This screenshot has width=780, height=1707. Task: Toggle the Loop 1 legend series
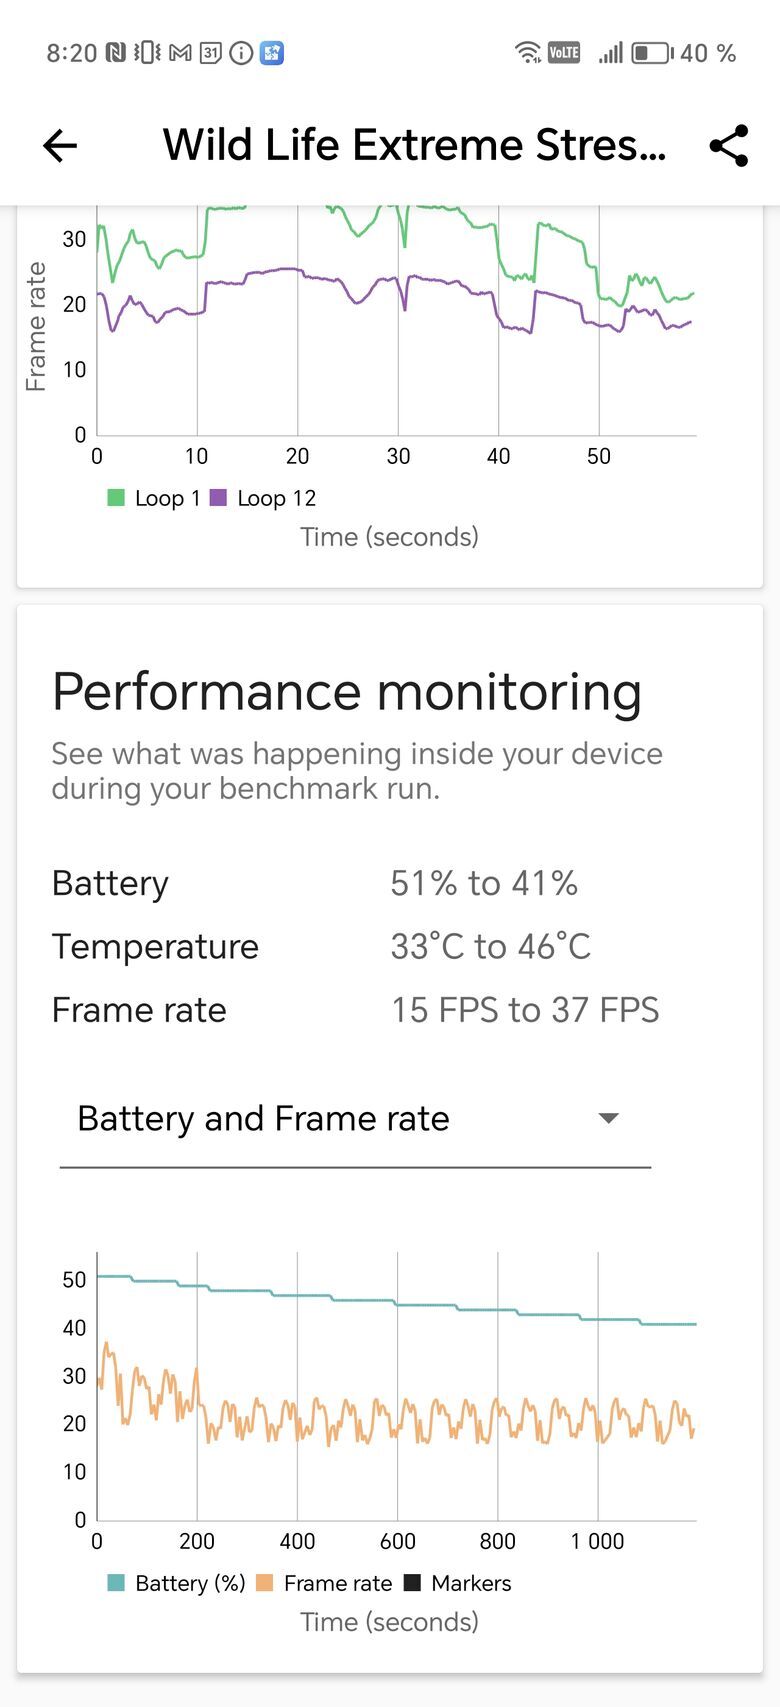[154, 498]
